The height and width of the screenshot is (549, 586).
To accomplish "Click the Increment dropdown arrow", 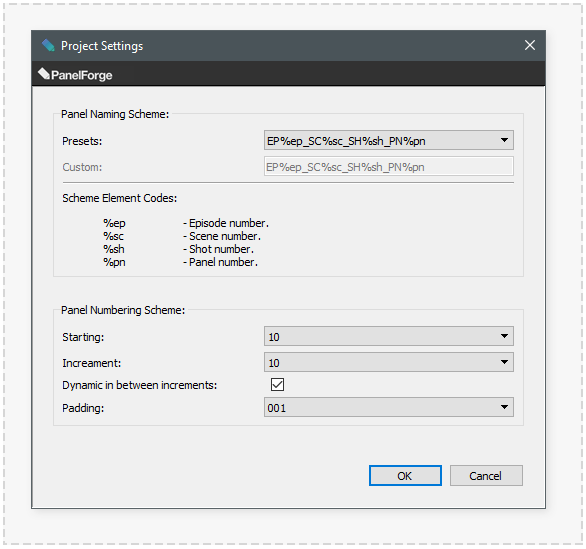I will coord(504,362).
